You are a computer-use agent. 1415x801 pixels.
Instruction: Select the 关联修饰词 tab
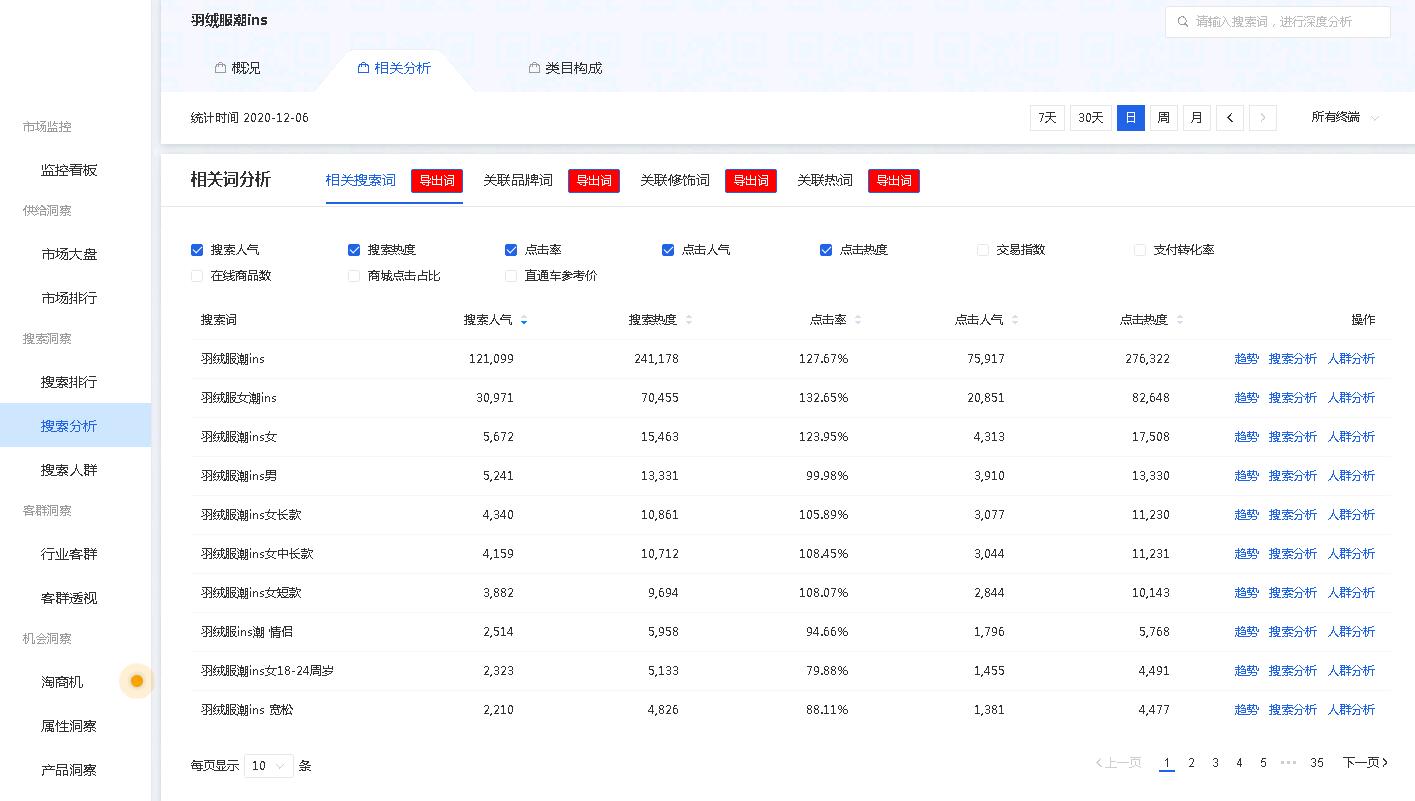[x=675, y=181]
